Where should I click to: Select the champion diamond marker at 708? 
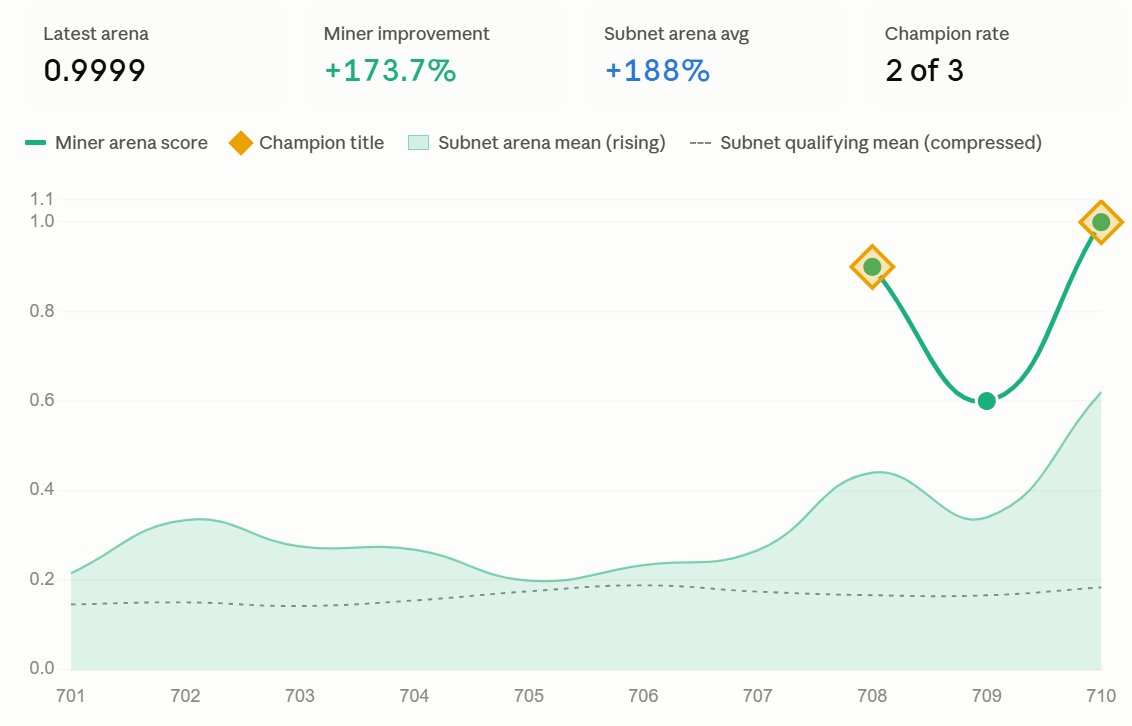[x=872, y=267]
